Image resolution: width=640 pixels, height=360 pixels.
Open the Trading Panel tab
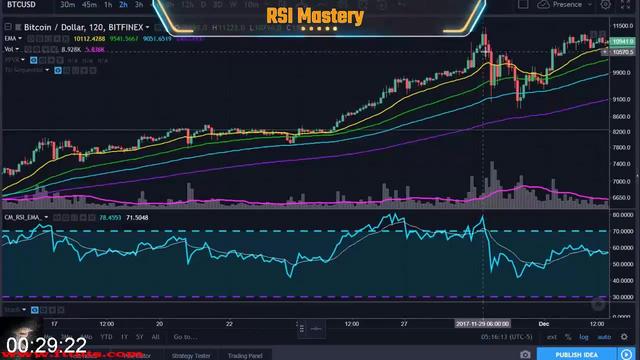tap(245, 356)
